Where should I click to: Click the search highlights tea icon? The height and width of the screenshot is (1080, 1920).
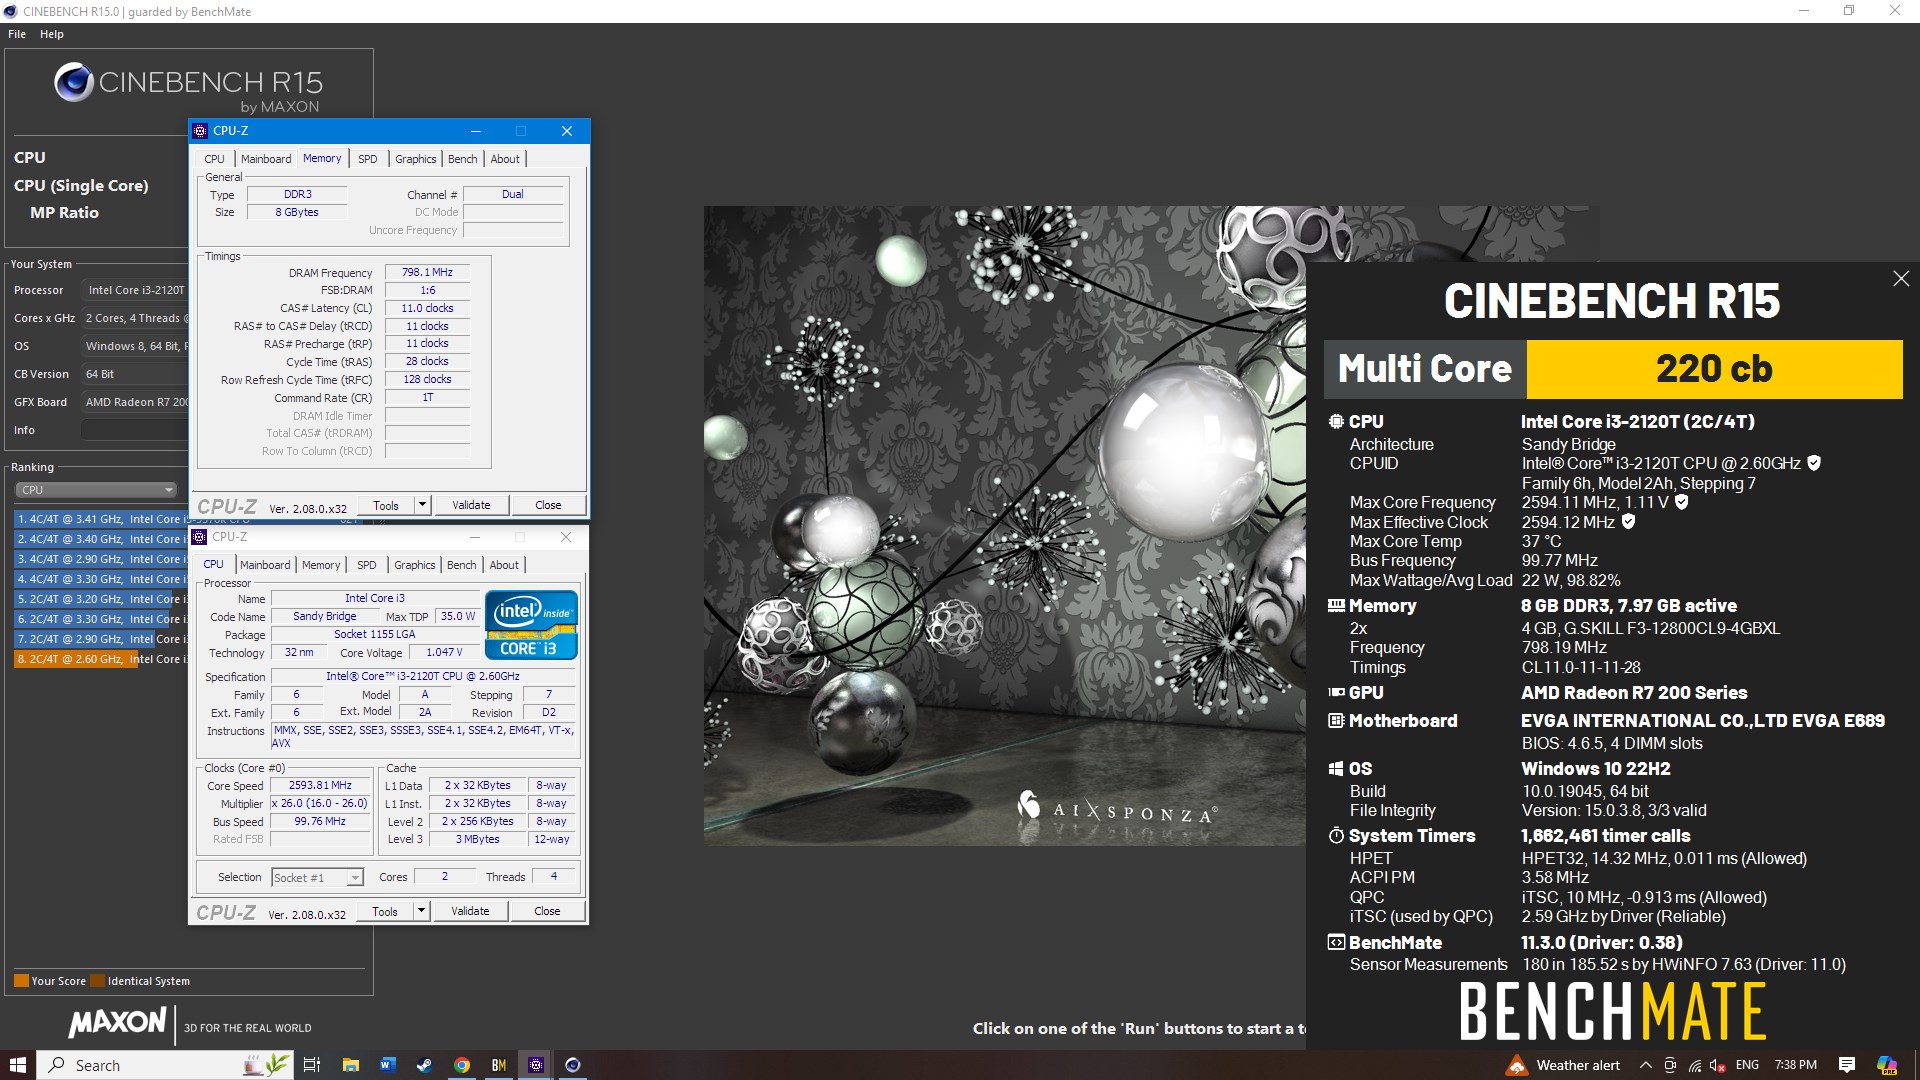click(x=267, y=1065)
